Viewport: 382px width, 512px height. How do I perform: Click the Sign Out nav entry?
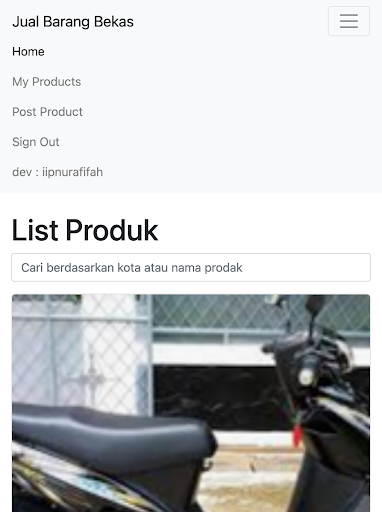pos(36,142)
